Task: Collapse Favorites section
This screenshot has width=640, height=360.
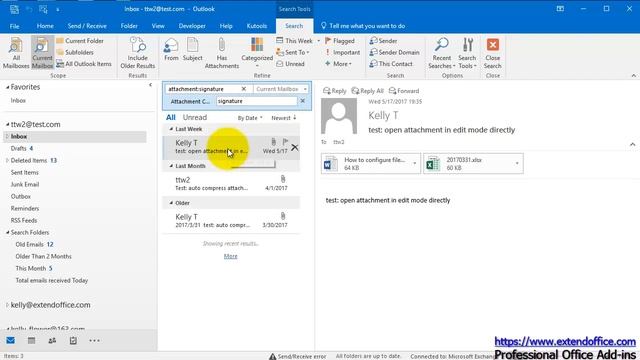Action: click(7, 87)
